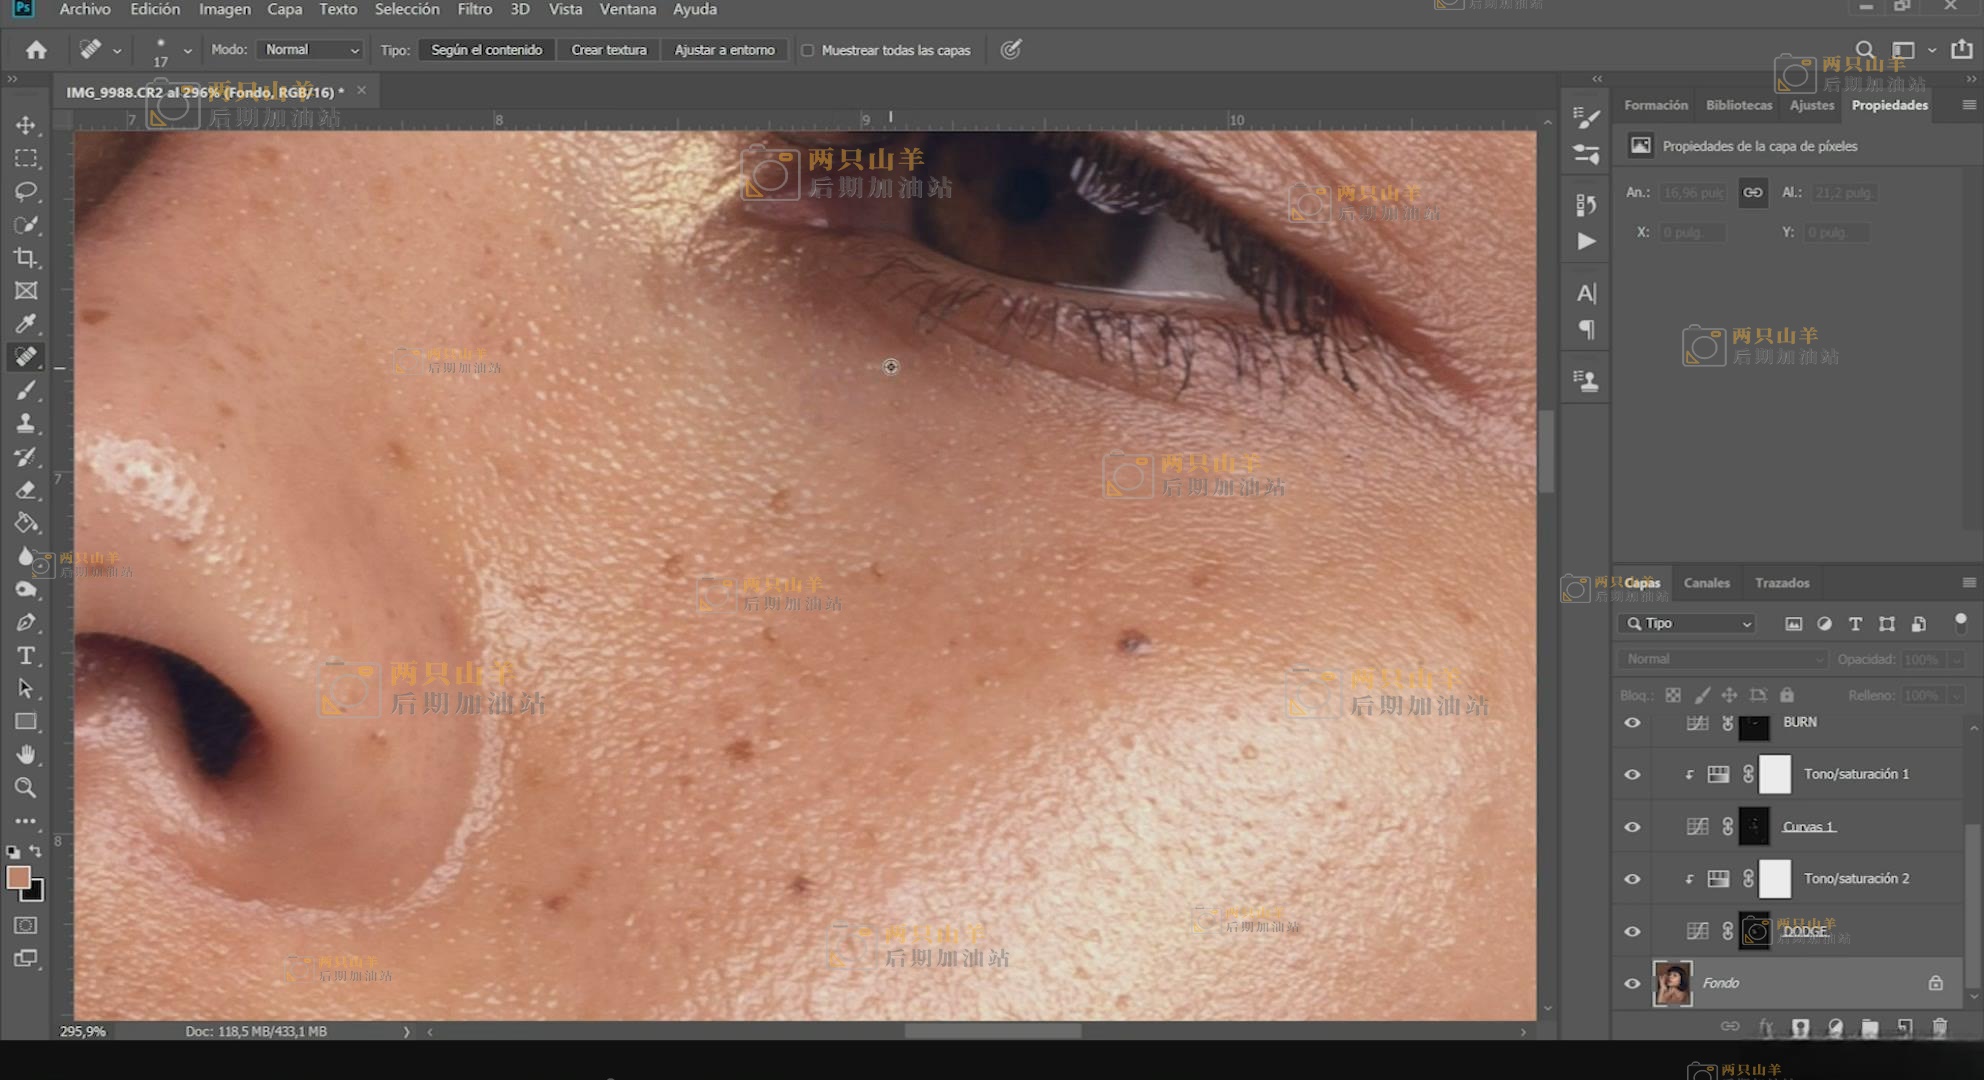
Task: Click the delete layer trash icon
Action: [1940, 1027]
